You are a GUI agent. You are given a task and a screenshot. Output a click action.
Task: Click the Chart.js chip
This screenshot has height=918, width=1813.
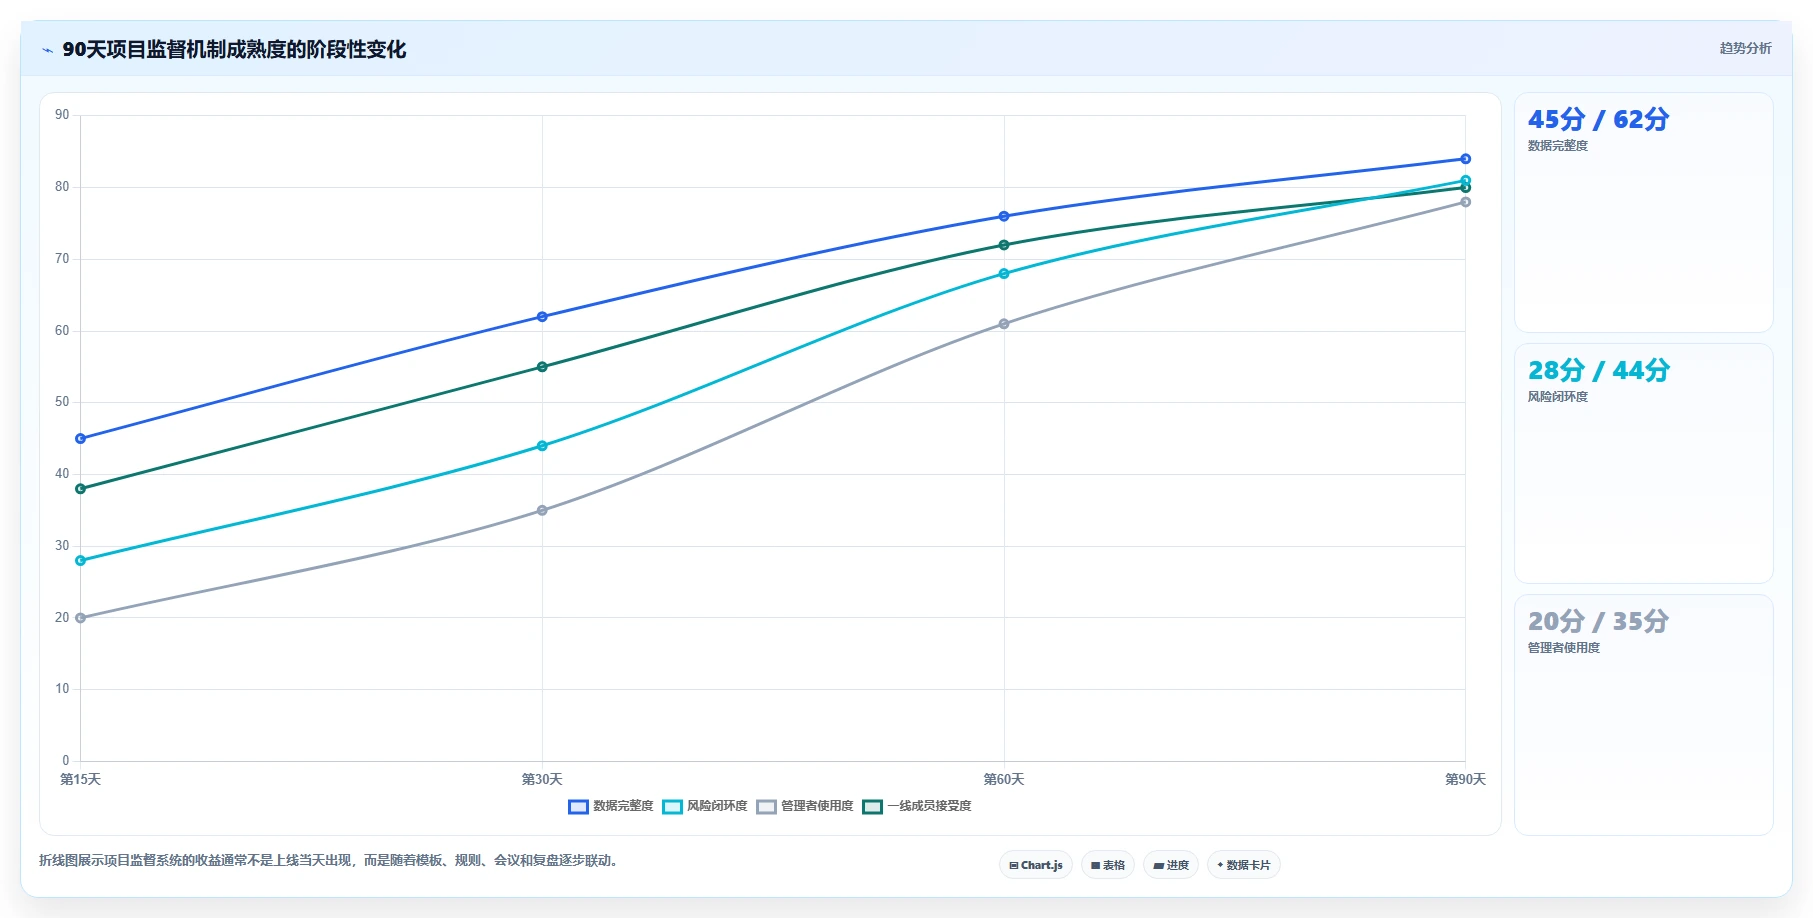[1036, 865]
